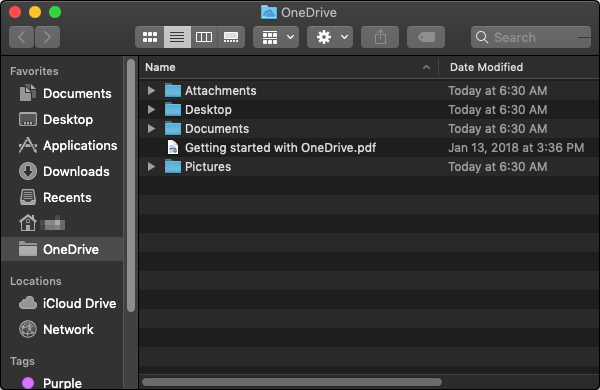
Task: Minimize the window with yellow button
Action: point(35,12)
